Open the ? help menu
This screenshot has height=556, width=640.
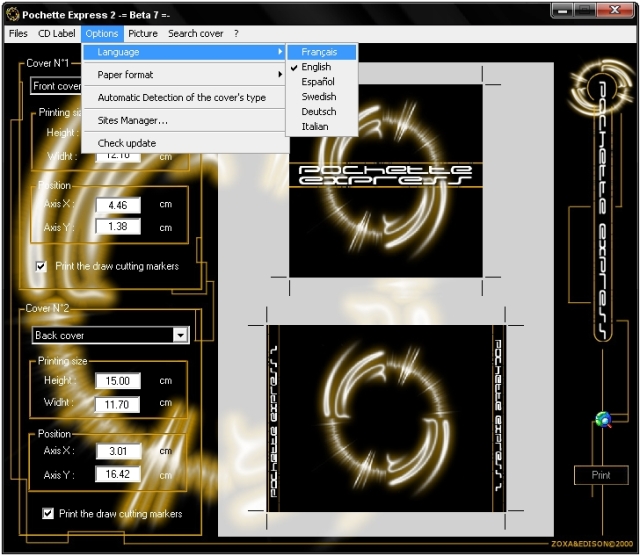pyautogui.click(x=236, y=33)
